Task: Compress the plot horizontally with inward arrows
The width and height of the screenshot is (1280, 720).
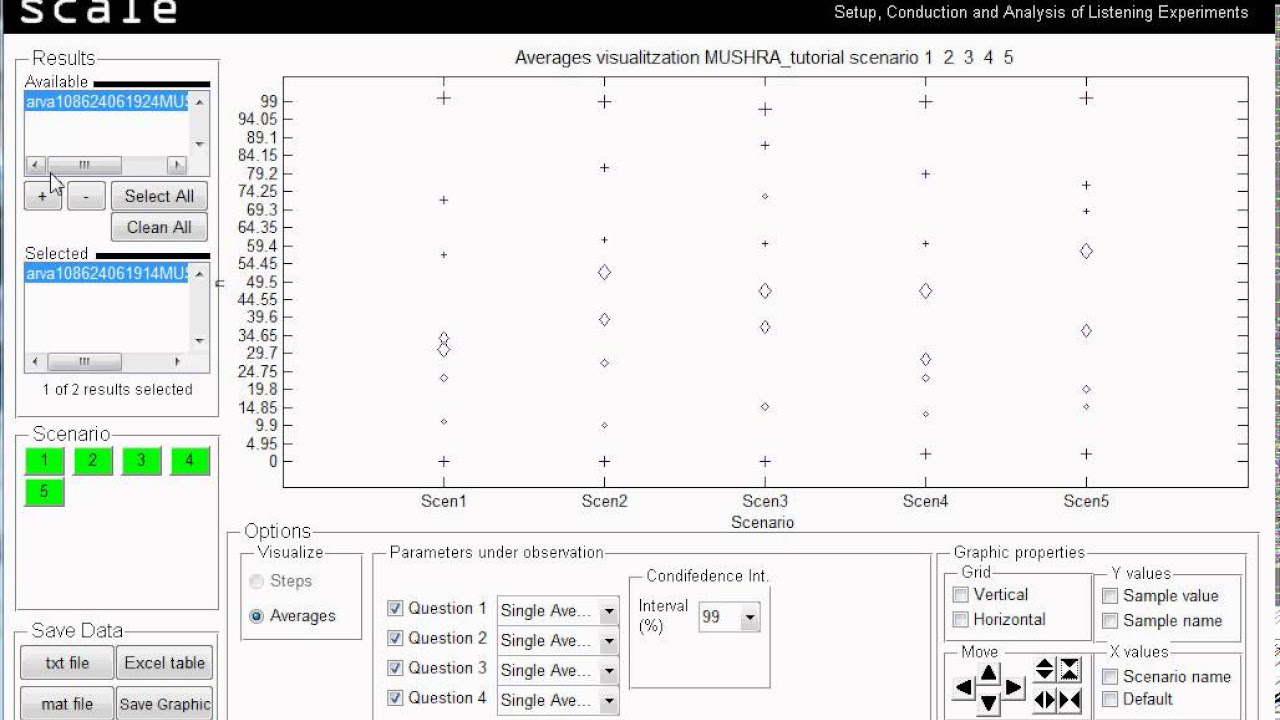Action: 1069,700
